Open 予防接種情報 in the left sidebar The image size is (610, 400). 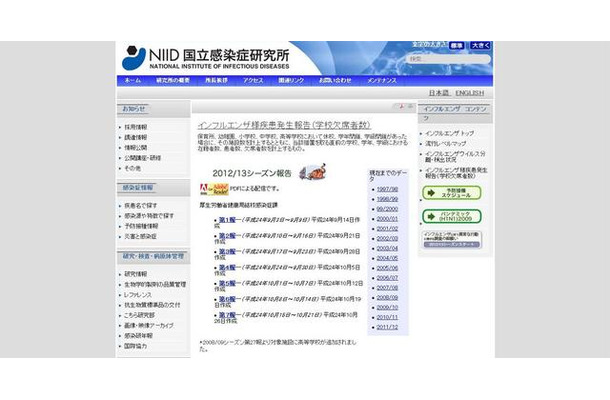[x=141, y=226]
